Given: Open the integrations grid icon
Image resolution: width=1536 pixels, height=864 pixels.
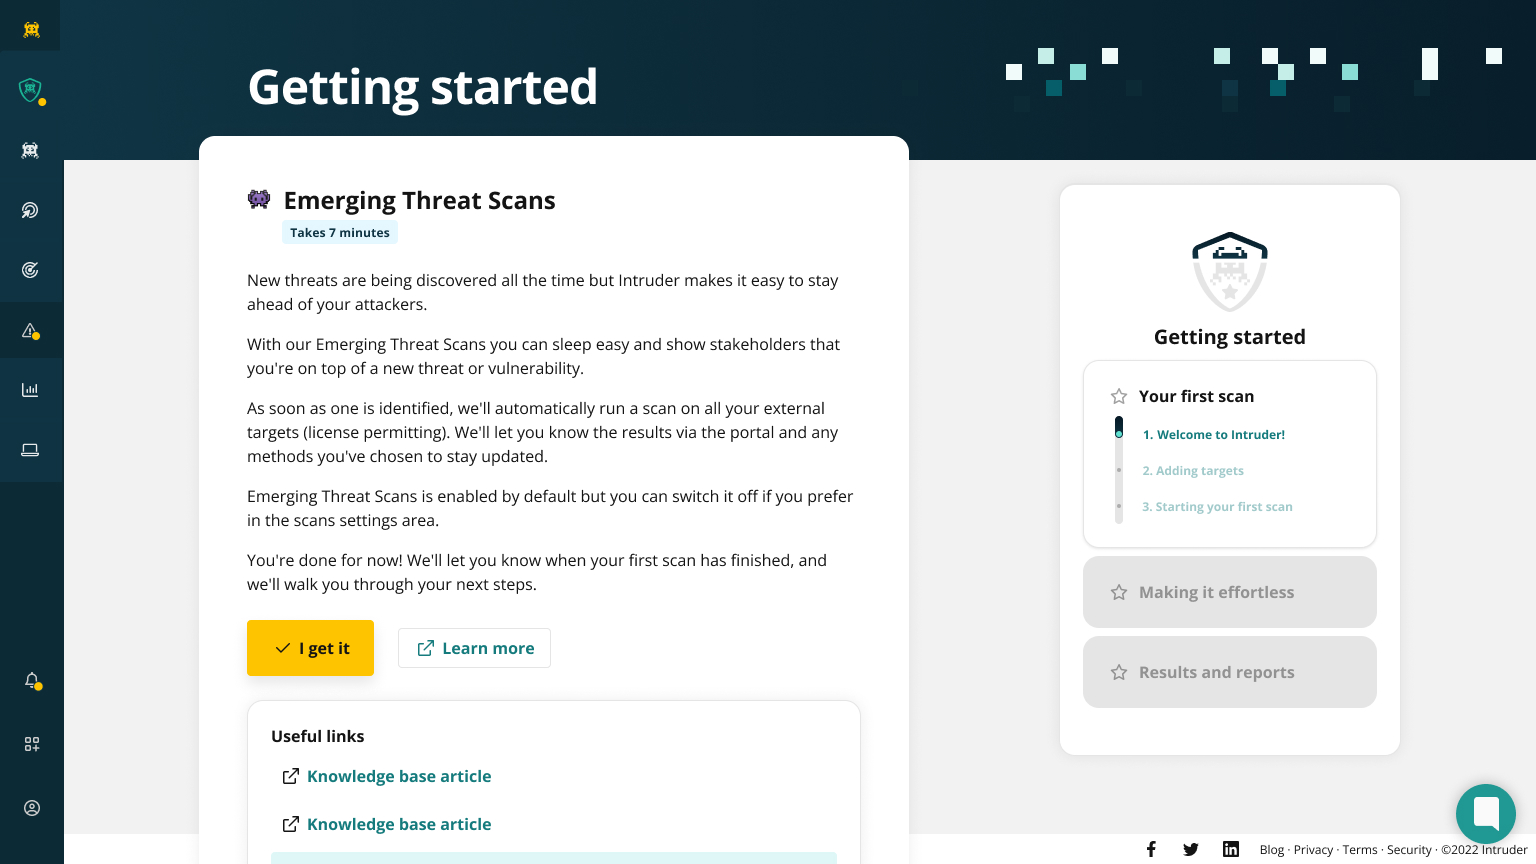Looking at the screenshot, I should (32, 744).
